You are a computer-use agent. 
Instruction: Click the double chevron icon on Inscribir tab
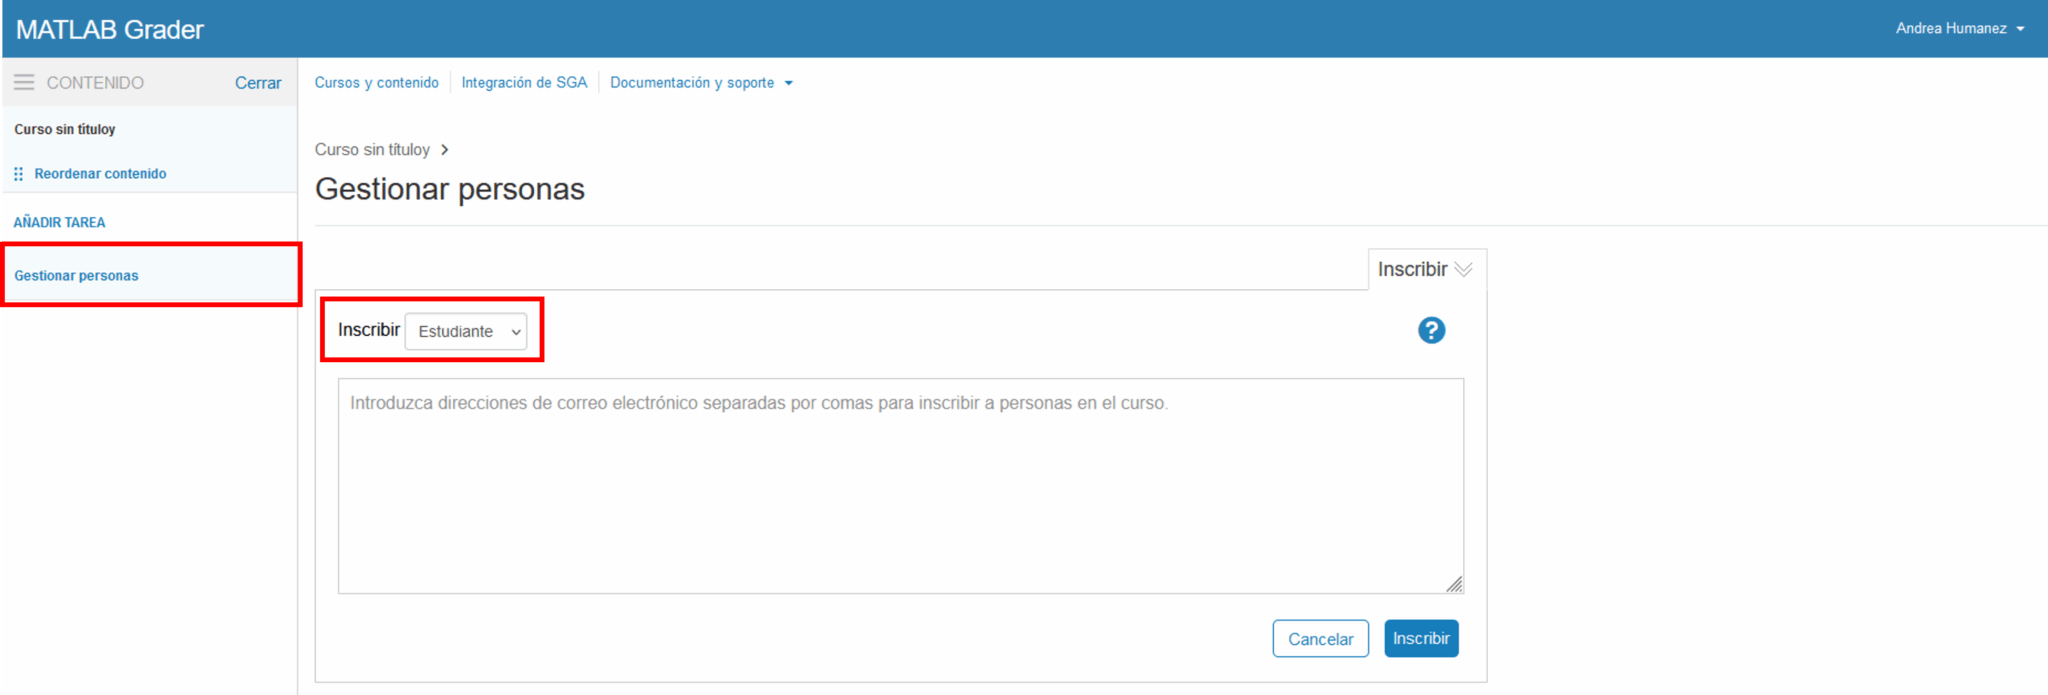pyautogui.click(x=1463, y=269)
